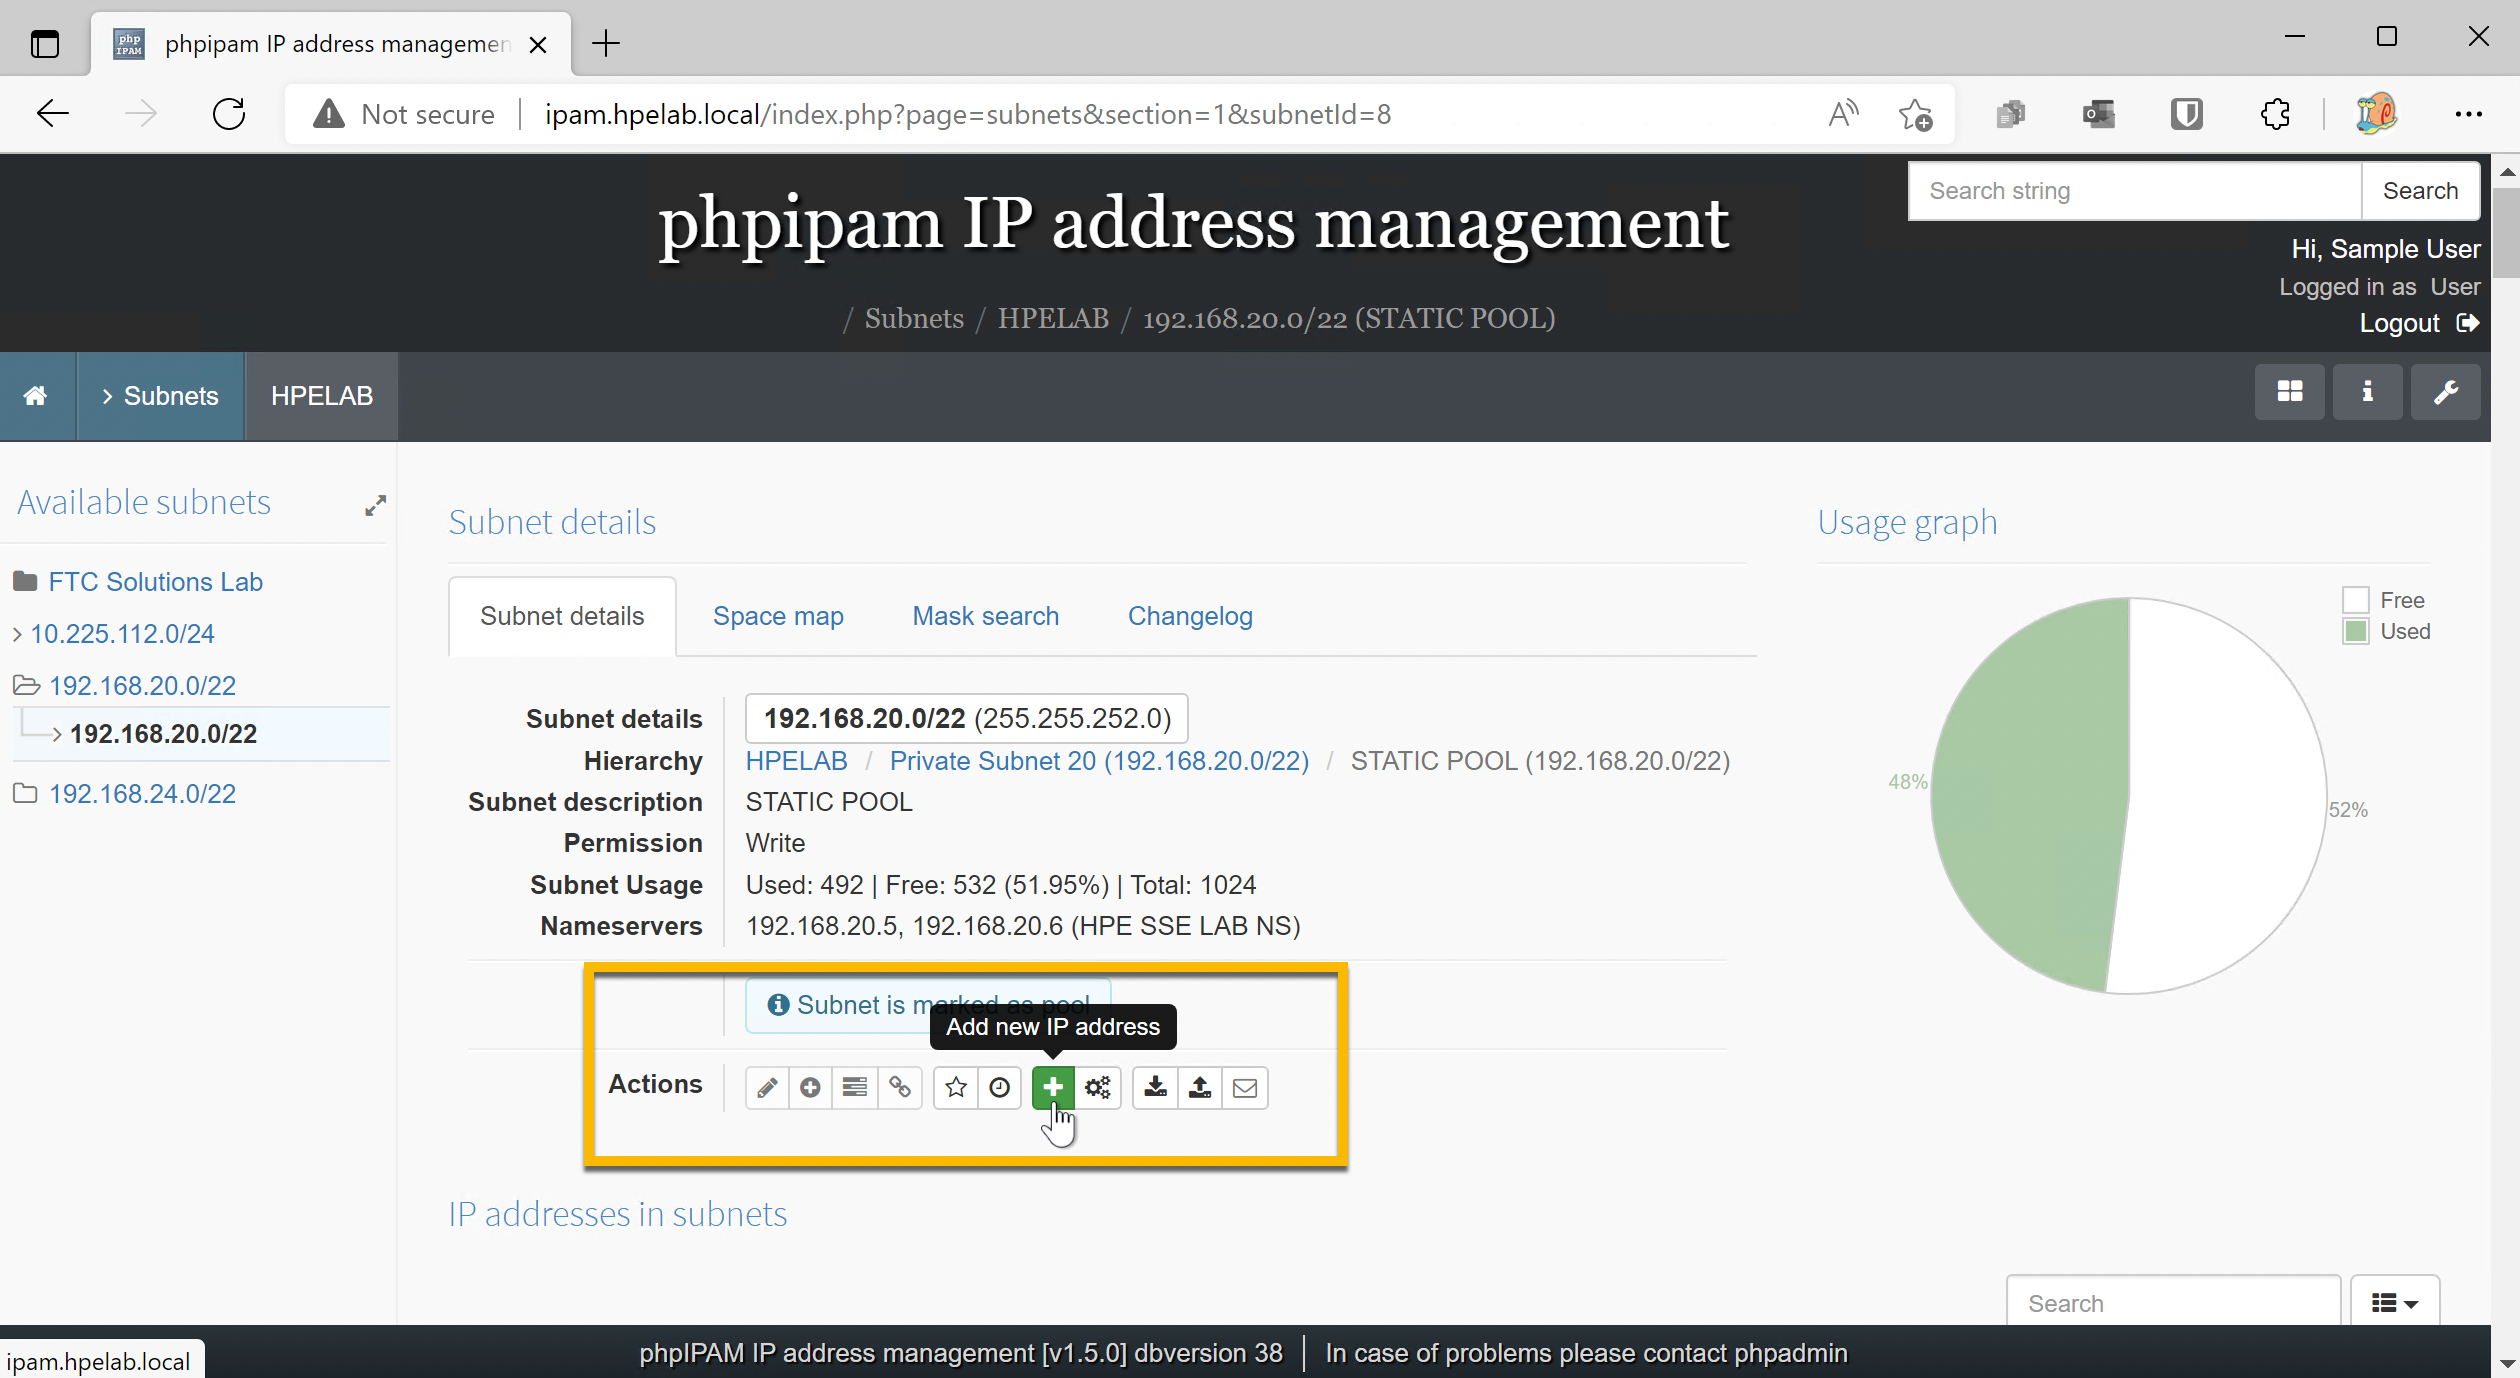The height and width of the screenshot is (1378, 2520).
Task: Toggle the Used legend checkbox
Action: point(2357,631)
